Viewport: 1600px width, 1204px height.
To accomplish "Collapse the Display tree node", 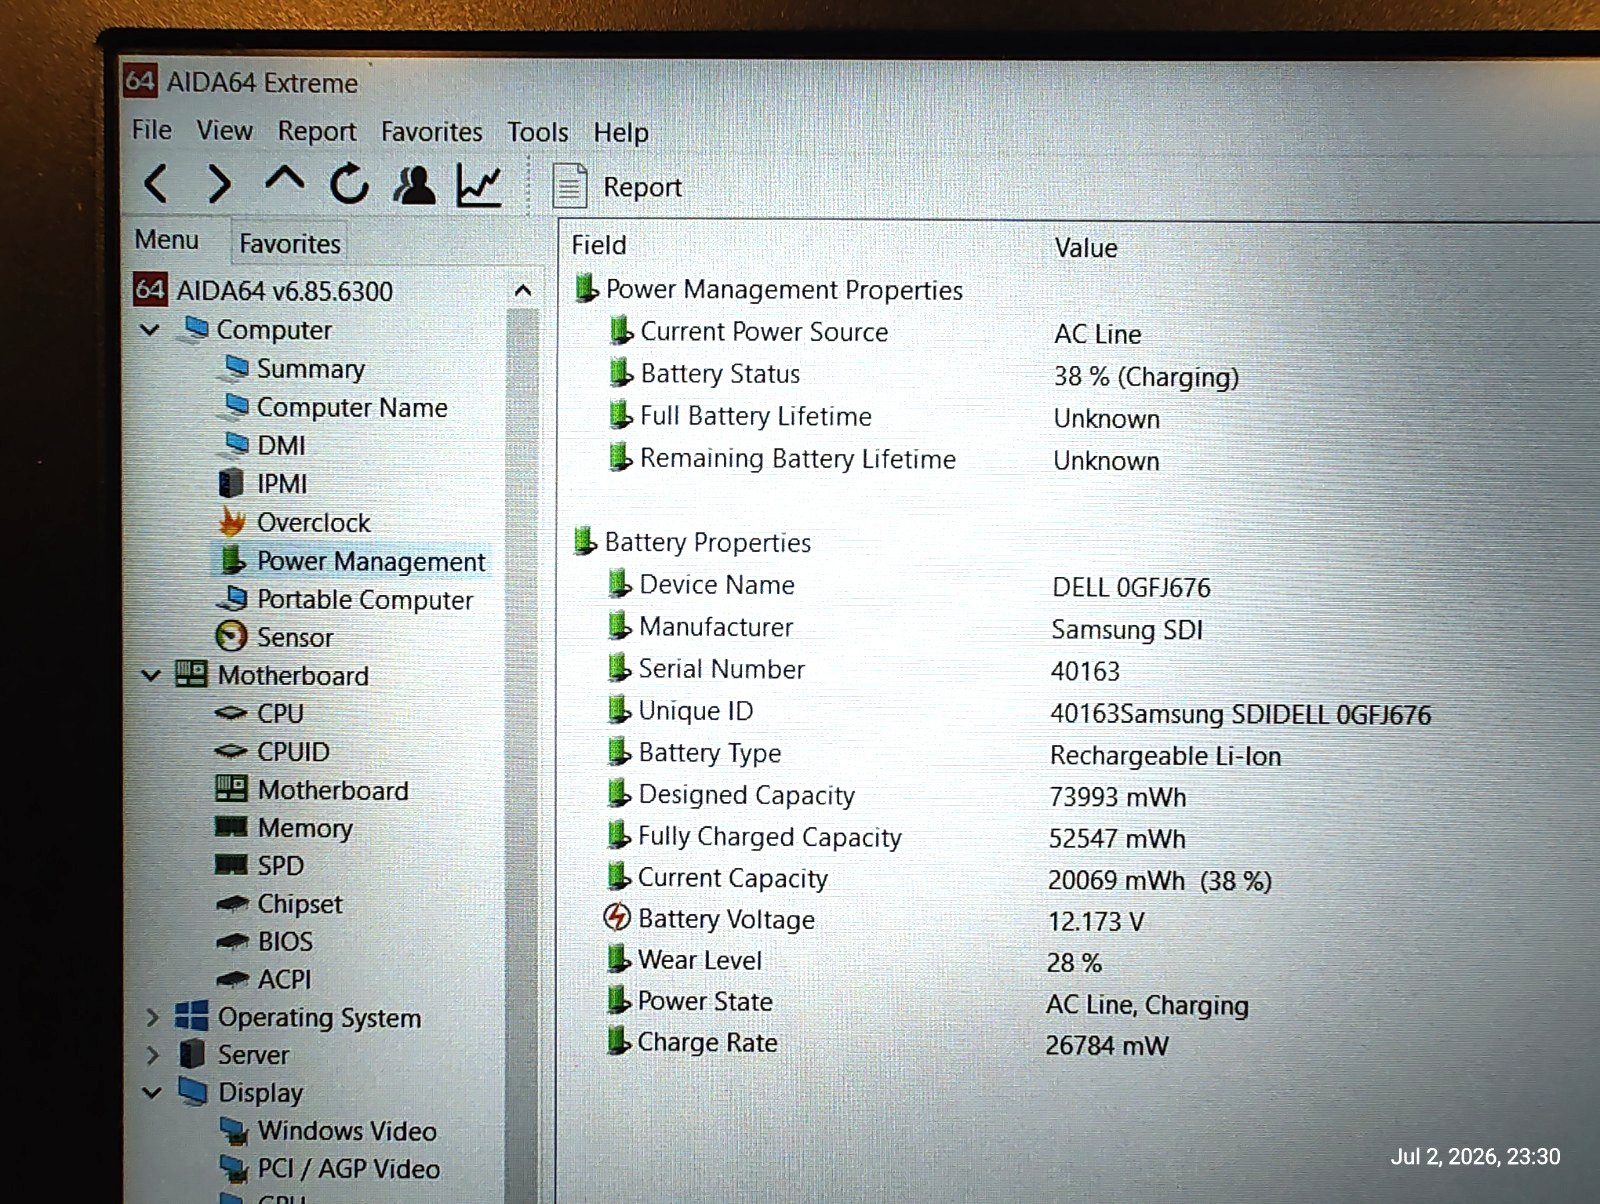I will [x=152, y=1093].
